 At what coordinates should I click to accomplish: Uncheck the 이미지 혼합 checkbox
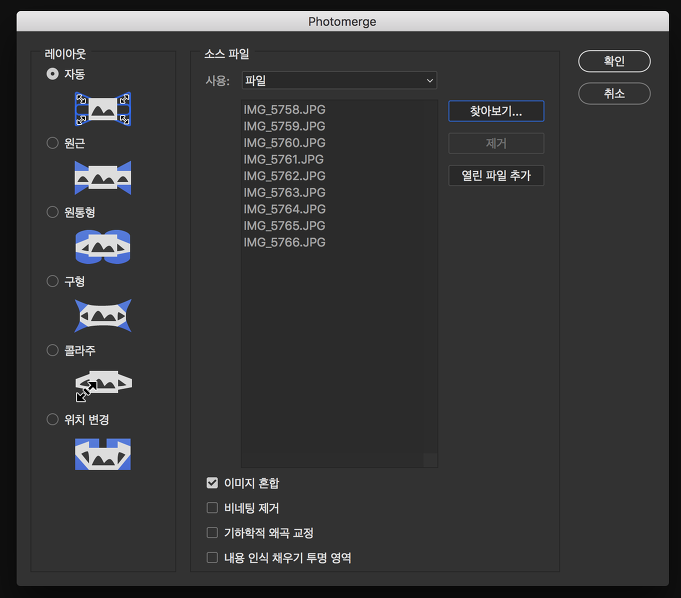[x=212, y=482]
